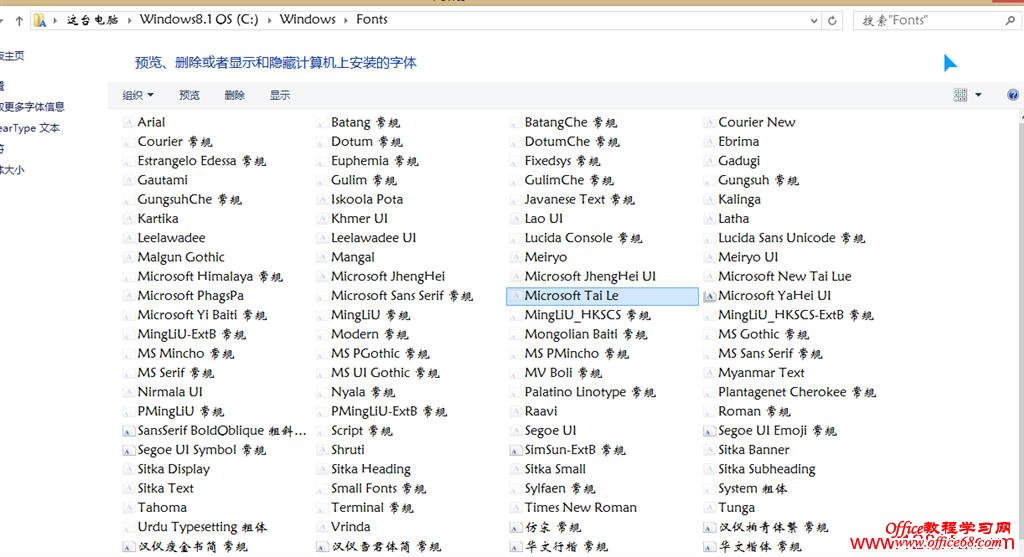
Task: Select the Sitka Subheading font
Action: [767, 469]
